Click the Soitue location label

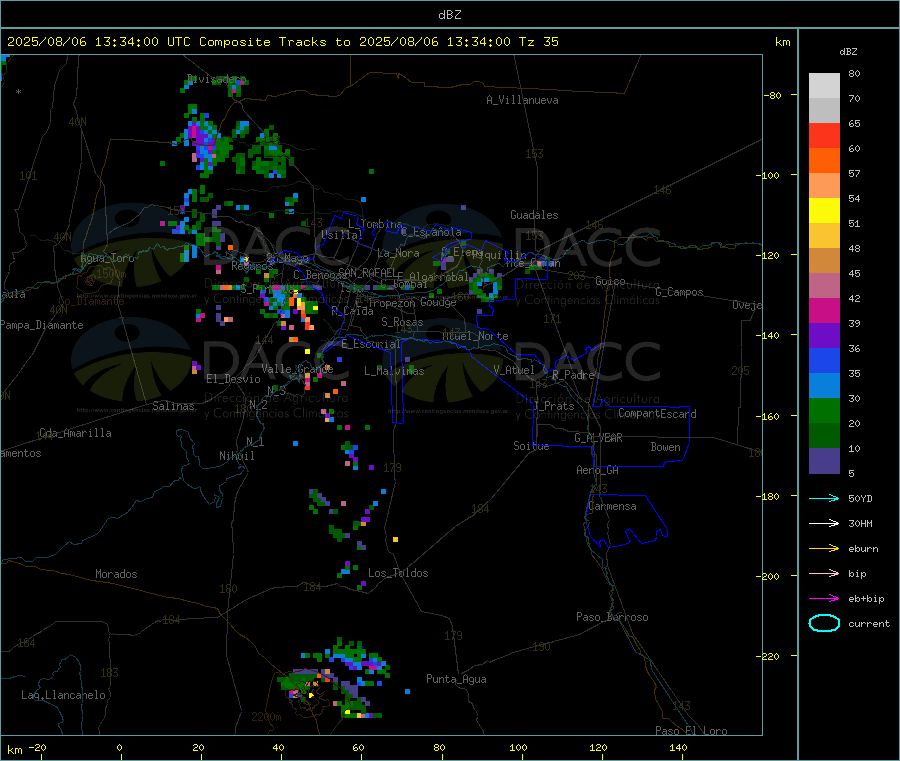point(531,446)
